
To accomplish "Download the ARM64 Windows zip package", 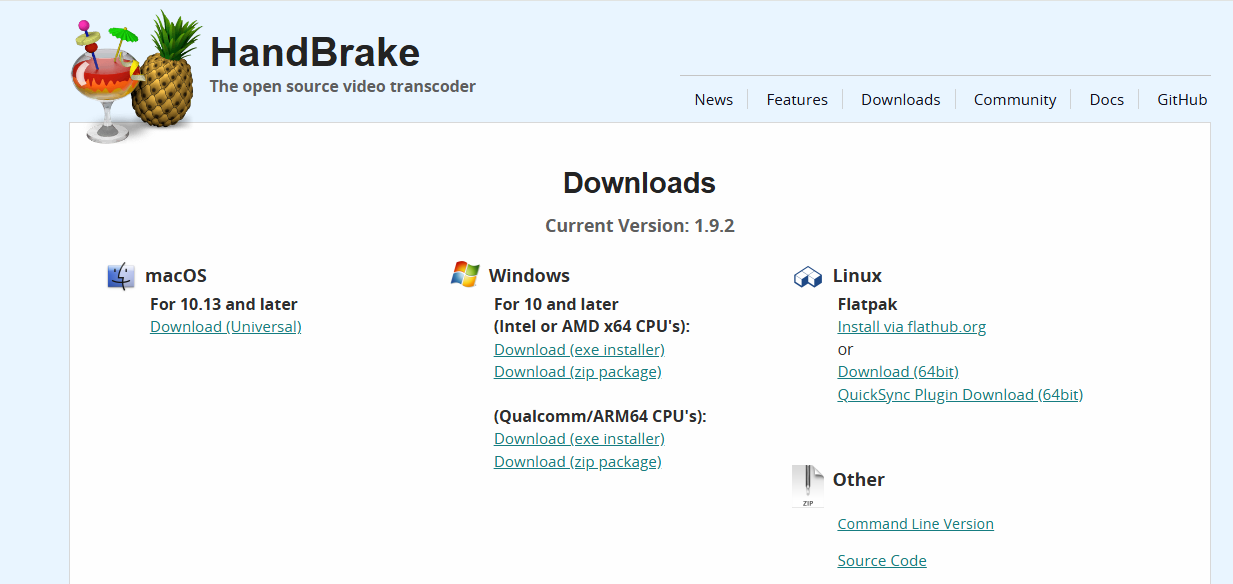I will [x=578, y=462].
